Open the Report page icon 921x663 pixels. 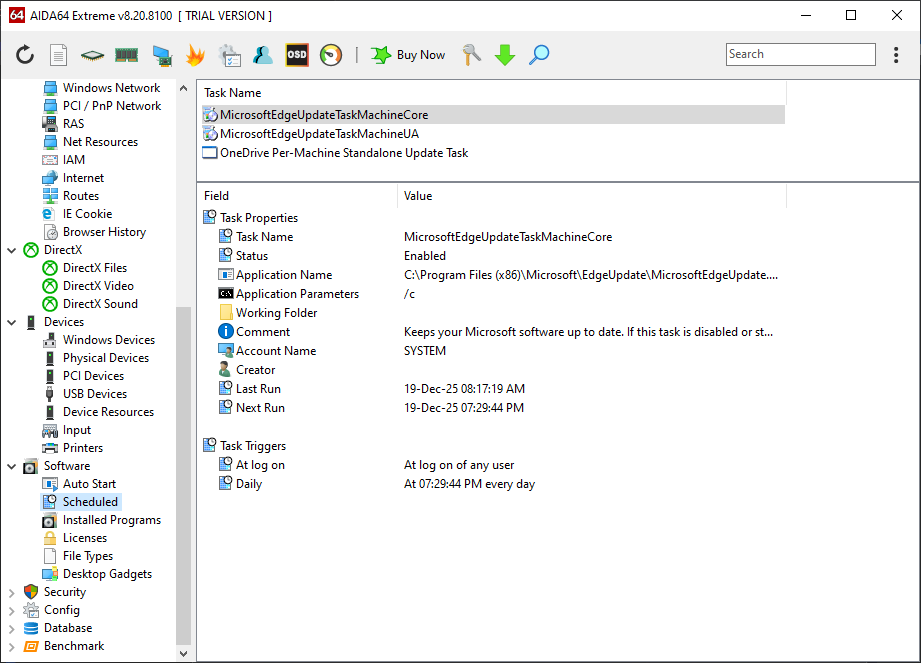pyautogui.click(x=59, y=55)
